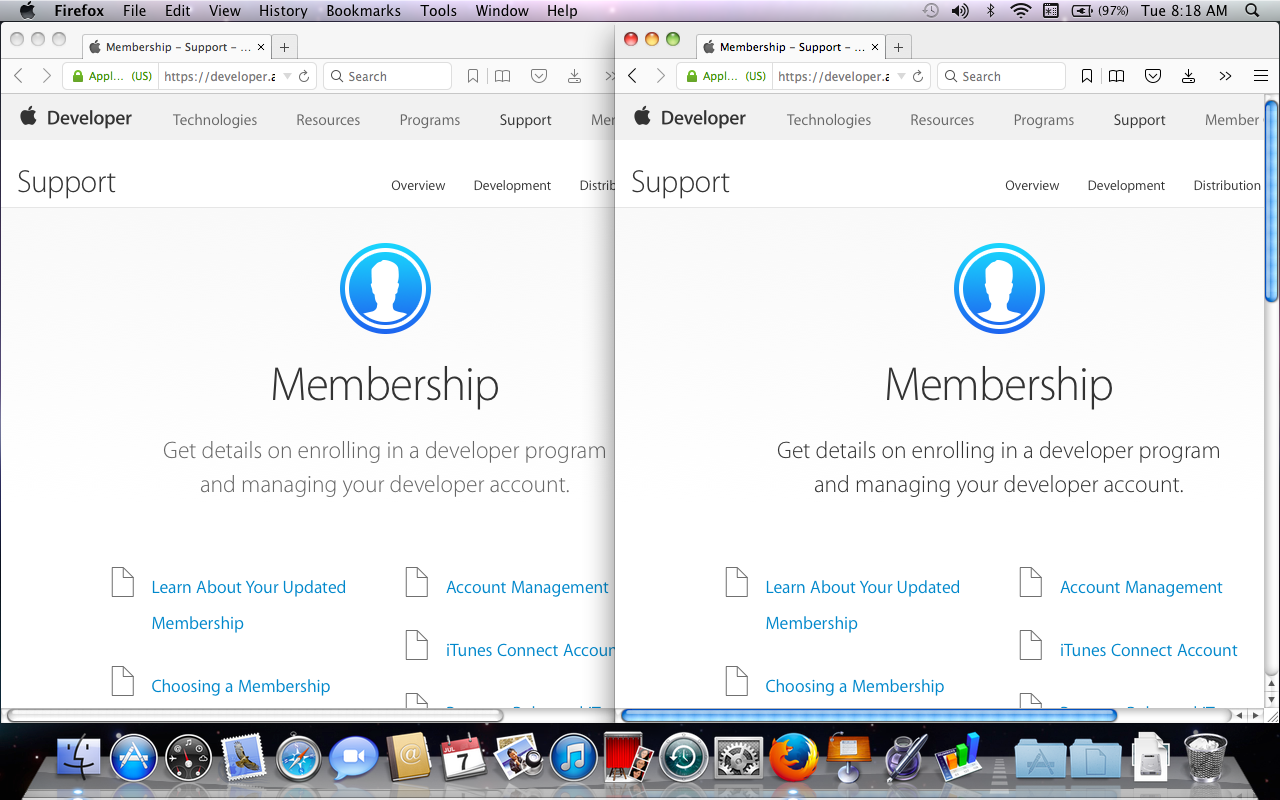Click Apple Developer logo in left window
Screen dimensions: 1280x800
(x=76, y=118)
